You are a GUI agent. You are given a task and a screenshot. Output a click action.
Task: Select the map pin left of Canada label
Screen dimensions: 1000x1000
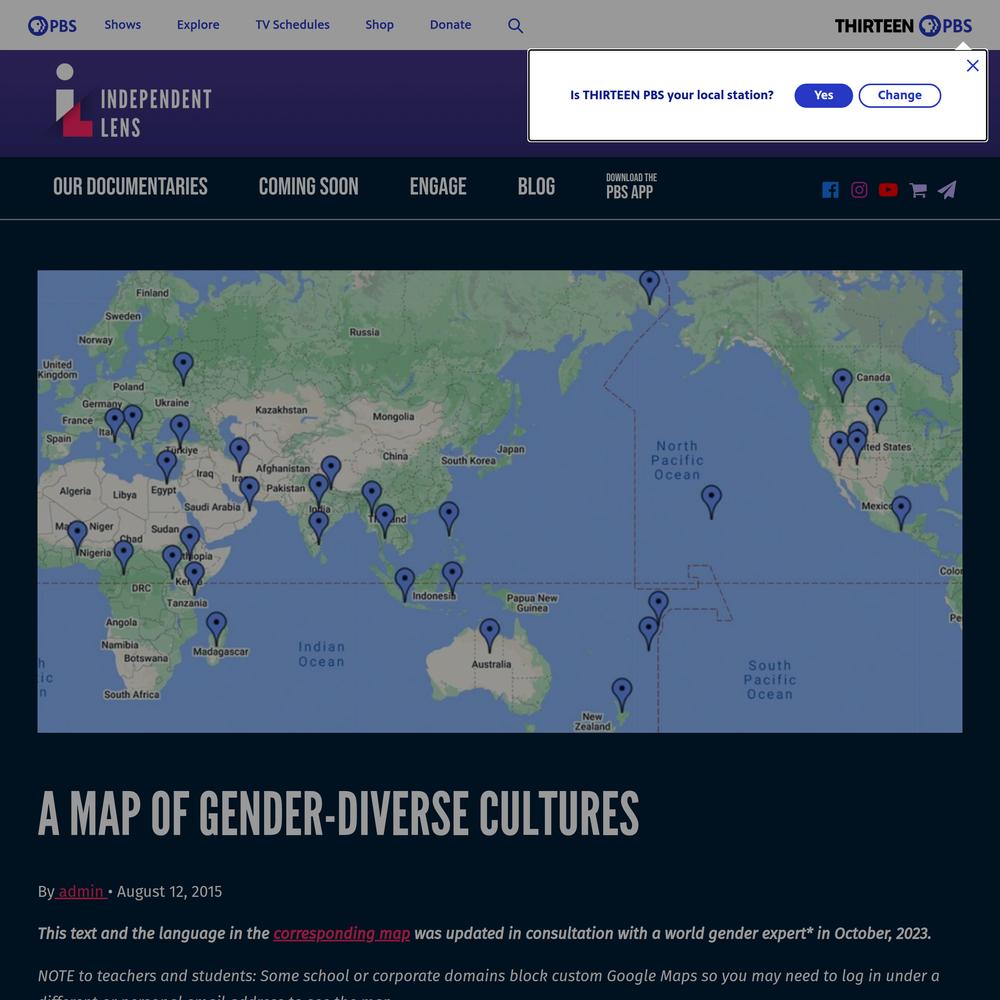tap(842, 385)
